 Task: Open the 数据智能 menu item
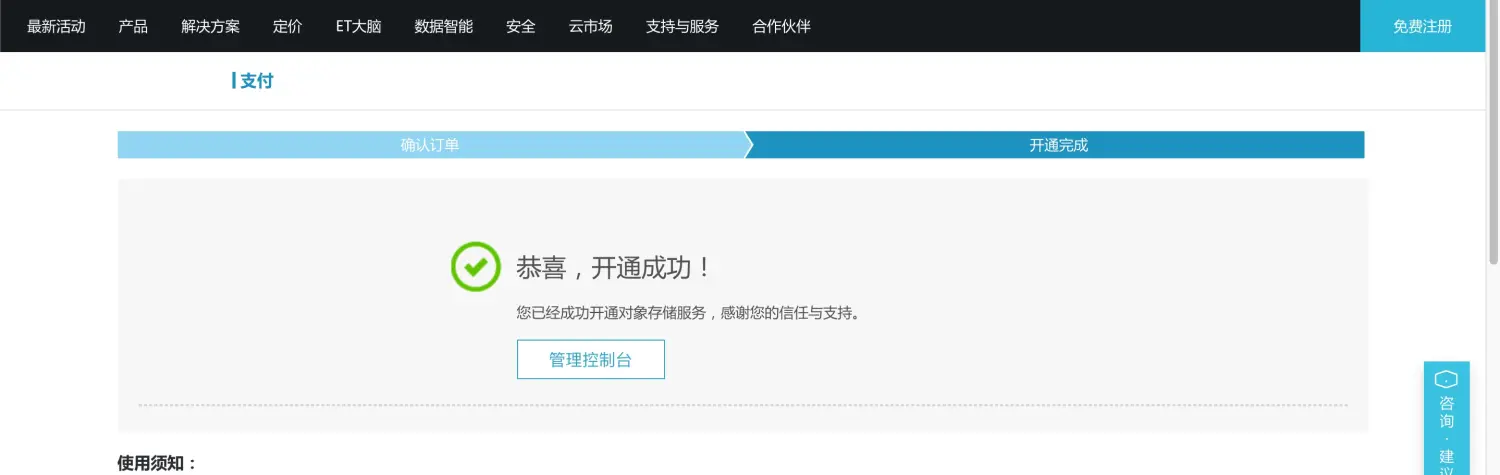click(444, 27)
